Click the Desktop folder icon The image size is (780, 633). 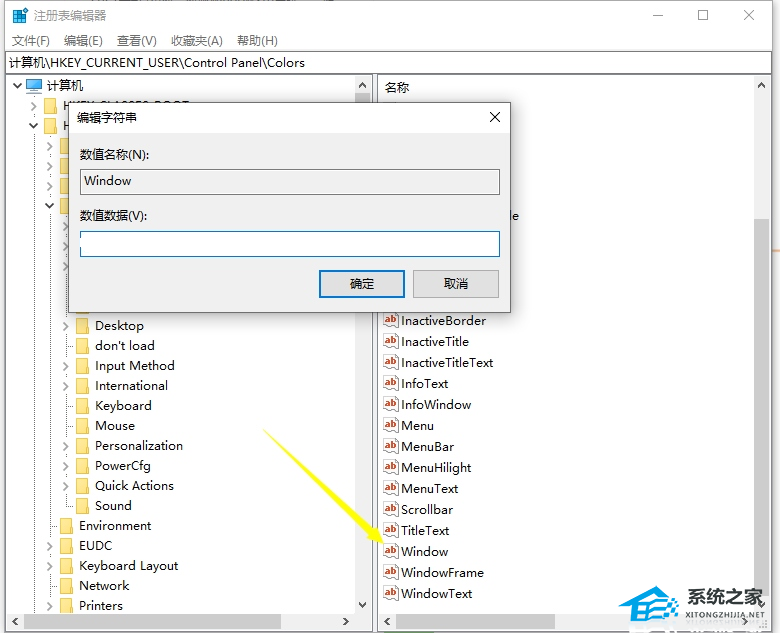pos(83,326)
